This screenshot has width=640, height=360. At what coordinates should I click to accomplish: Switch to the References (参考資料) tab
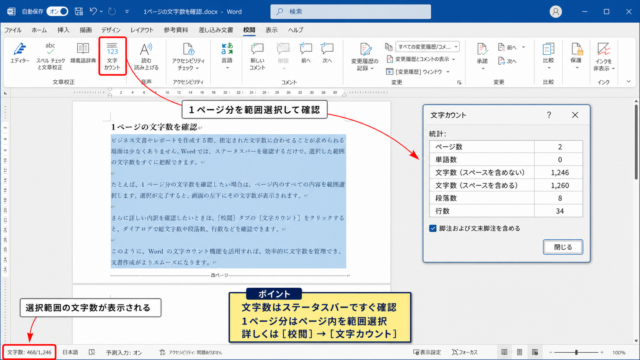coord(176,30)
